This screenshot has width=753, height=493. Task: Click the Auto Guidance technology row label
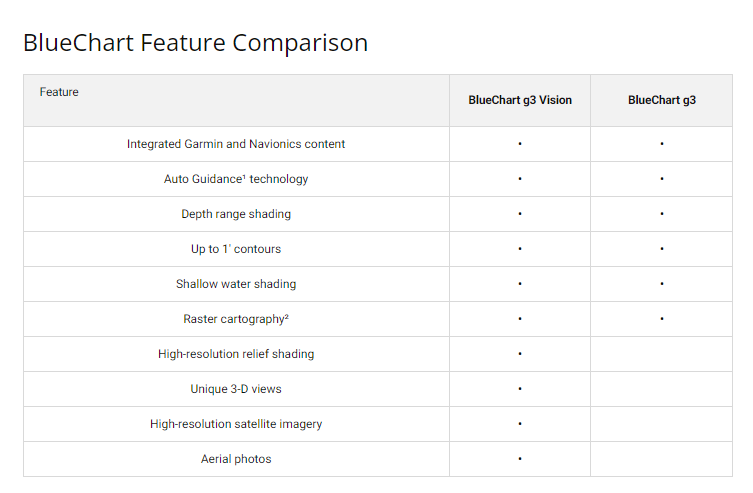click(236, 179)
